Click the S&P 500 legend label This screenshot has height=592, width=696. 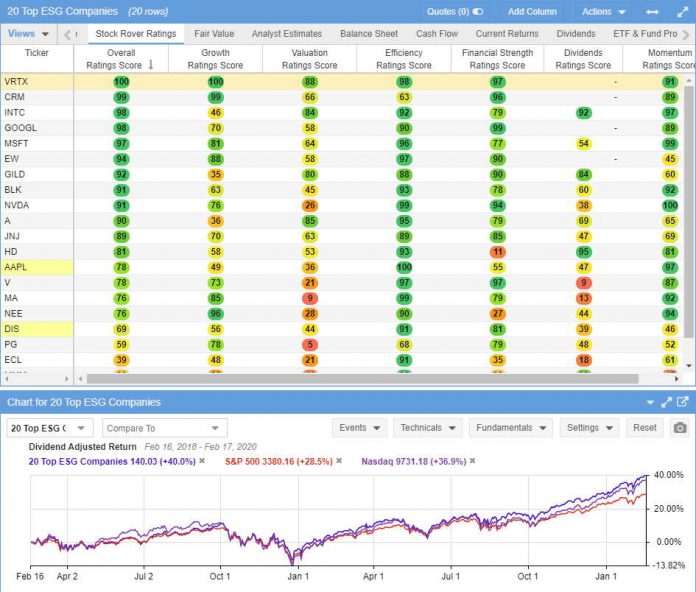[279, 462]
